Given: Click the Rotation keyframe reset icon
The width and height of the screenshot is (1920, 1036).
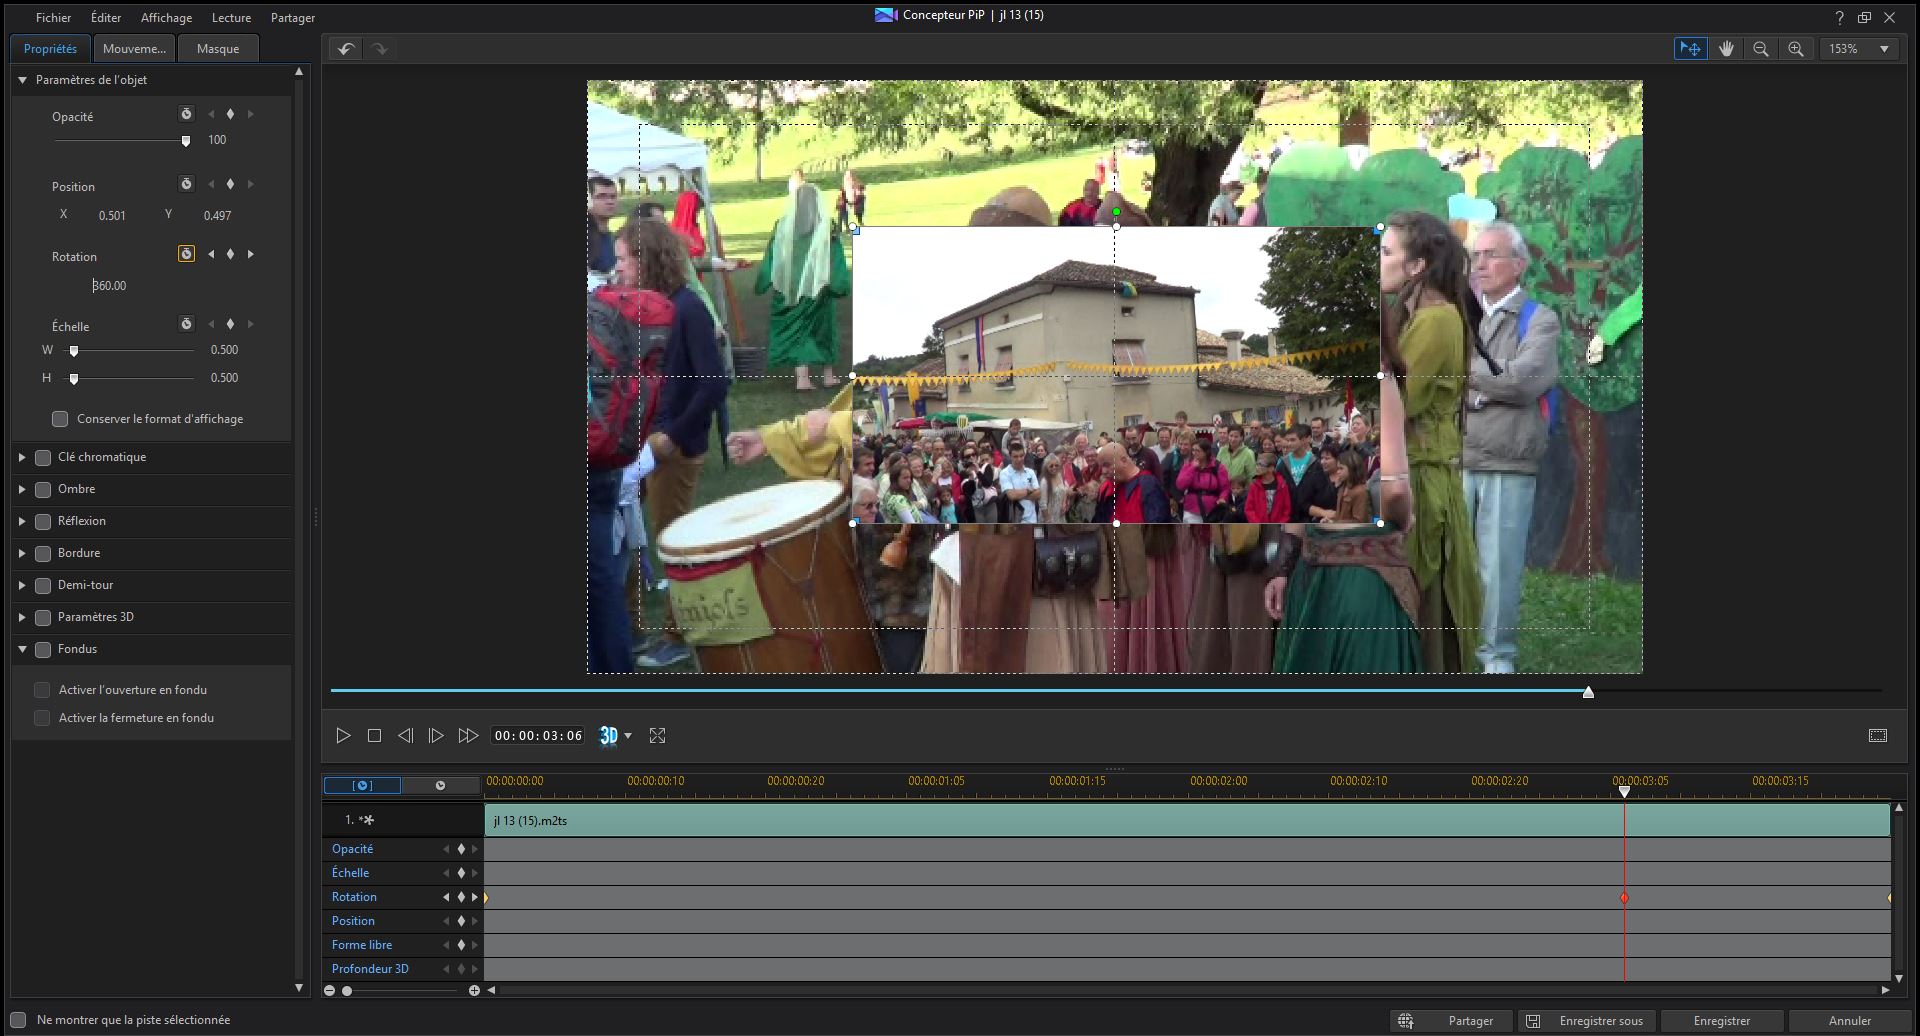Looking at the screenshot, I should point(186,254).
